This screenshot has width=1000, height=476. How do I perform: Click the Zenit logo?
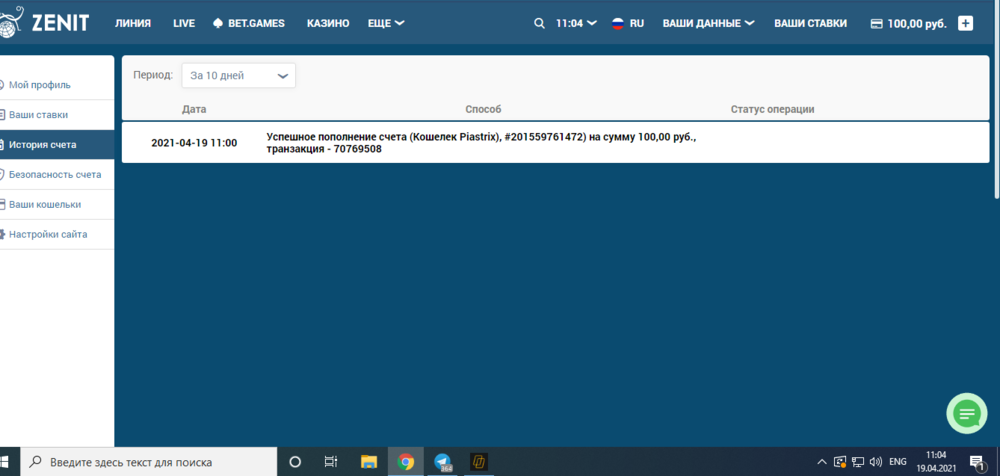point(45,23)
